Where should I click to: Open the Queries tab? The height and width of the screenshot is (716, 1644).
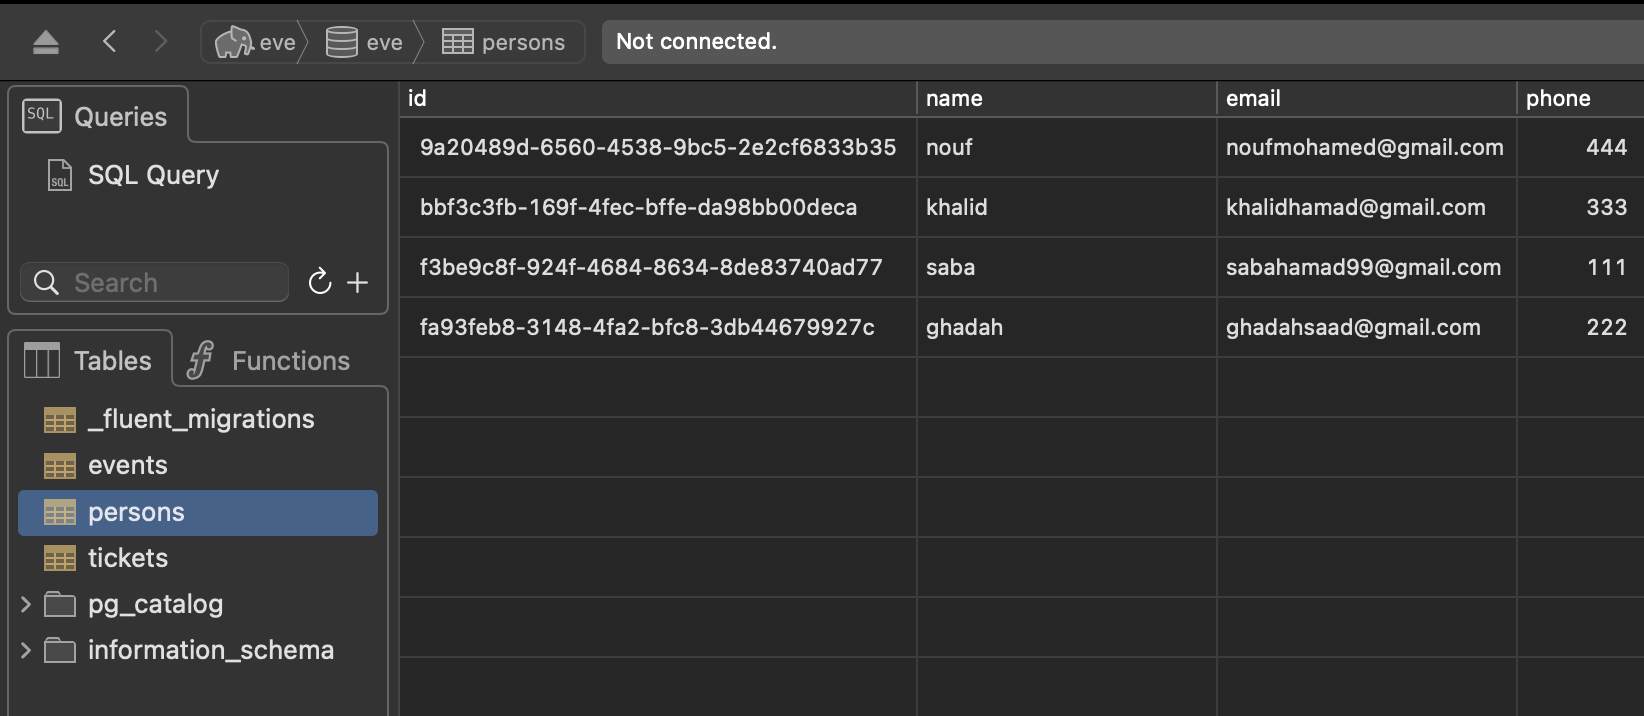tap(100, 115)
